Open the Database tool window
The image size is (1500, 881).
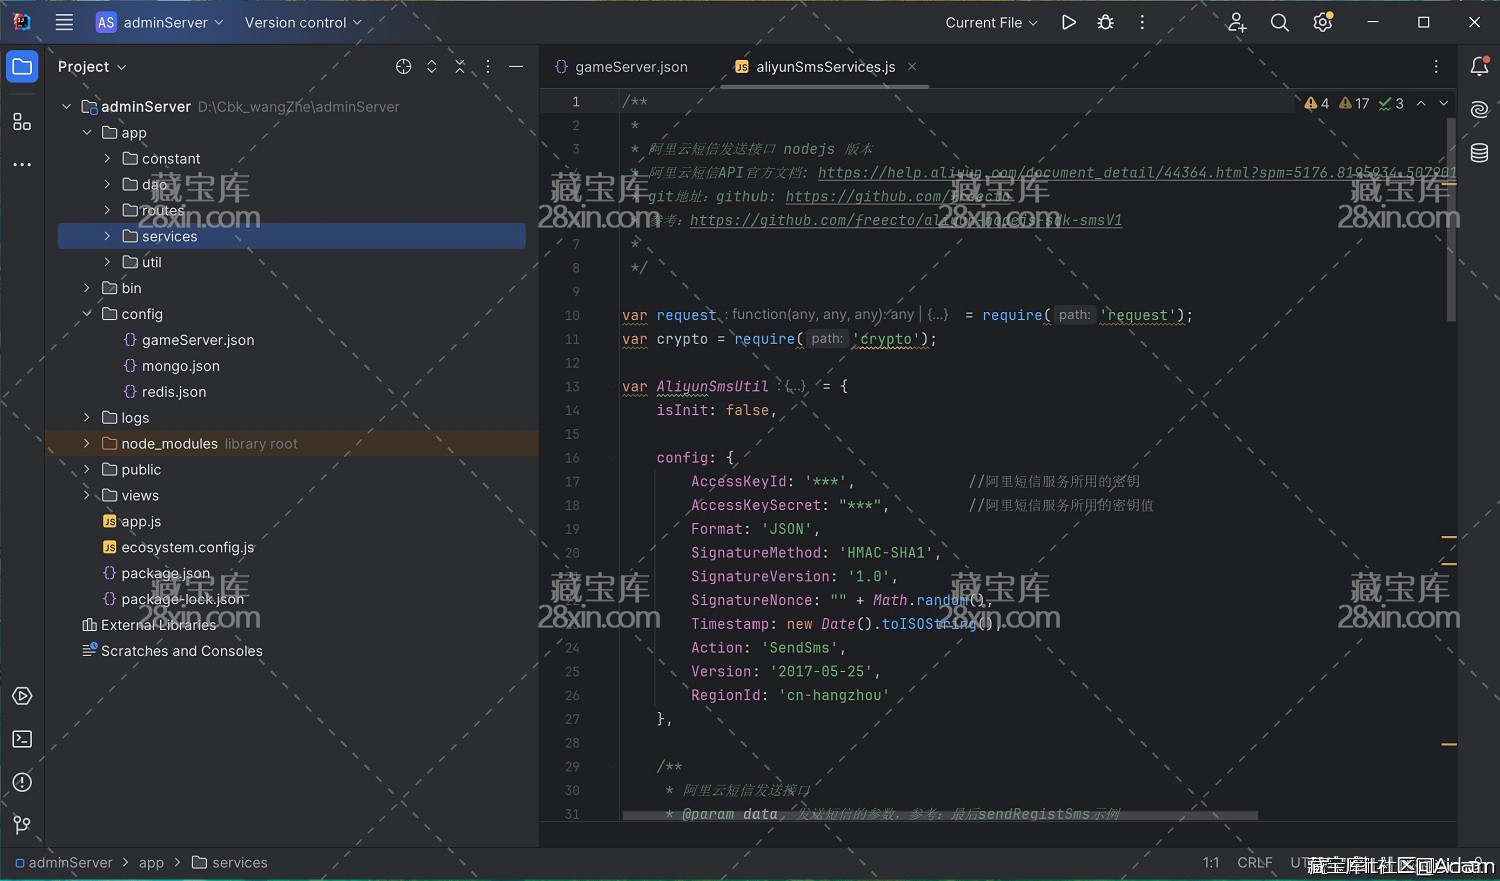click(x=1479, y=153)
